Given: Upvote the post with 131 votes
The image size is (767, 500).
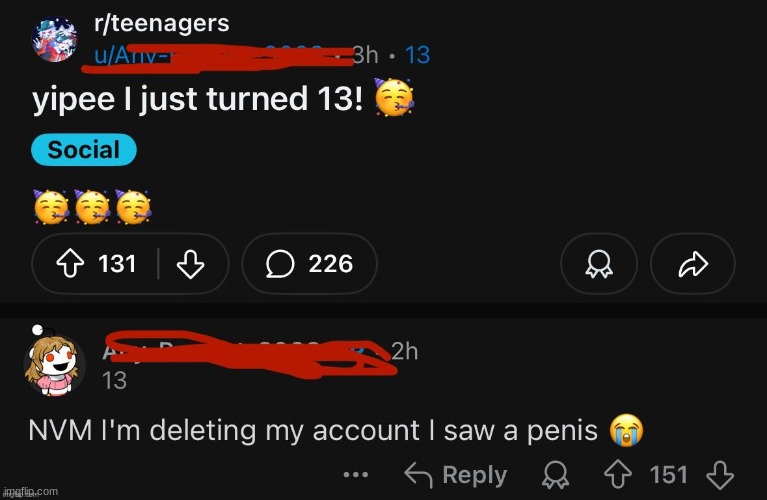Looking at the screenshot, I should (x=70, y=263).
